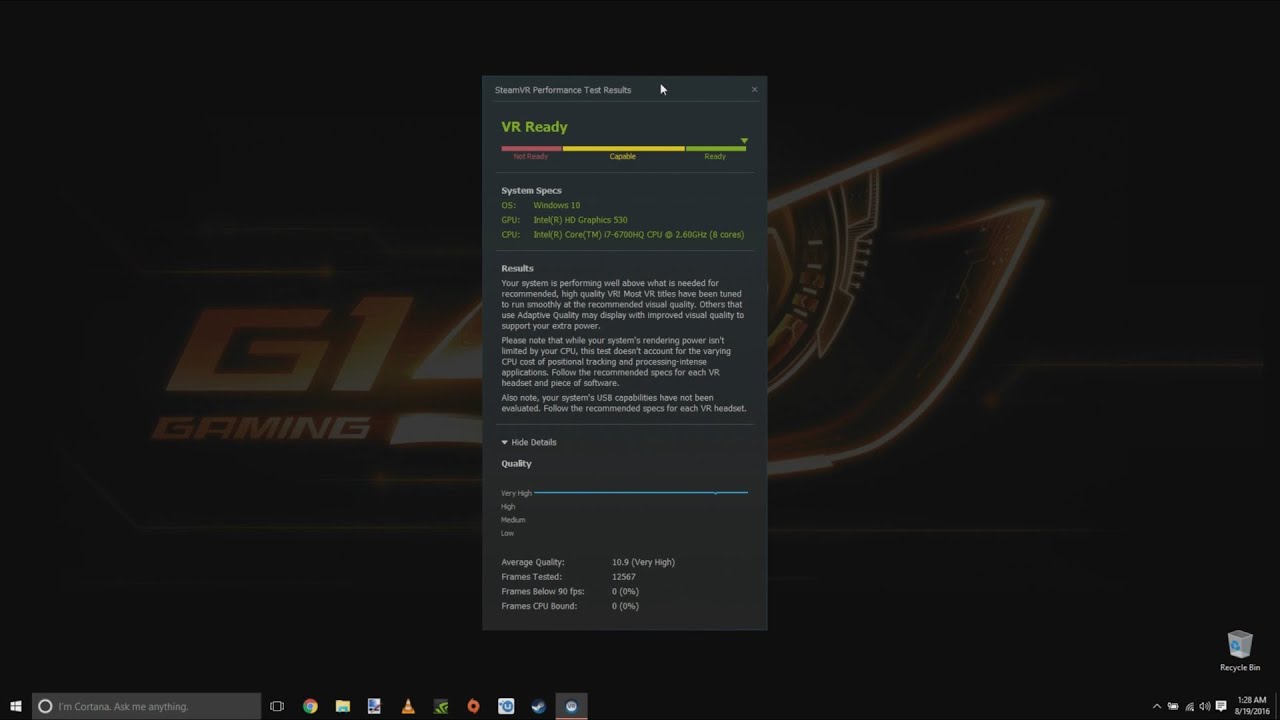The image size is (1280, 720).
Task: Click the VR Ready heading
Action: (534, 127)
